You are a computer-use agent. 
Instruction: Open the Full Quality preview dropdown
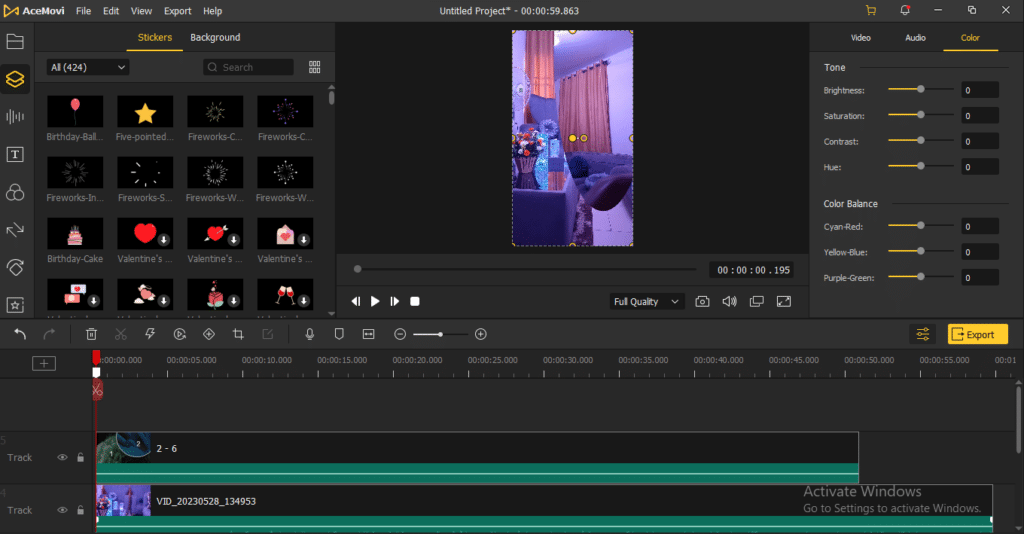(x=646, y=301)
